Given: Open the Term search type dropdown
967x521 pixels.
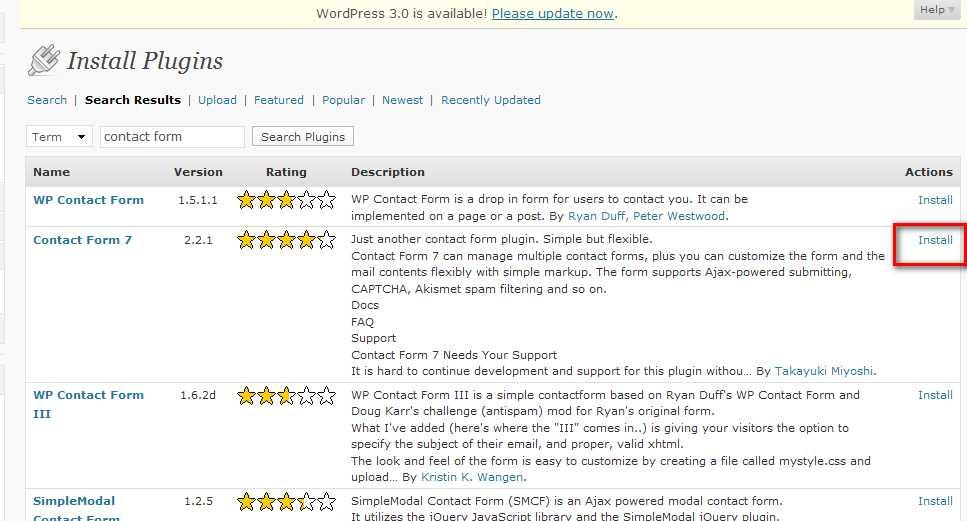Looking at the screenshot, I should (x=60, y=137).
